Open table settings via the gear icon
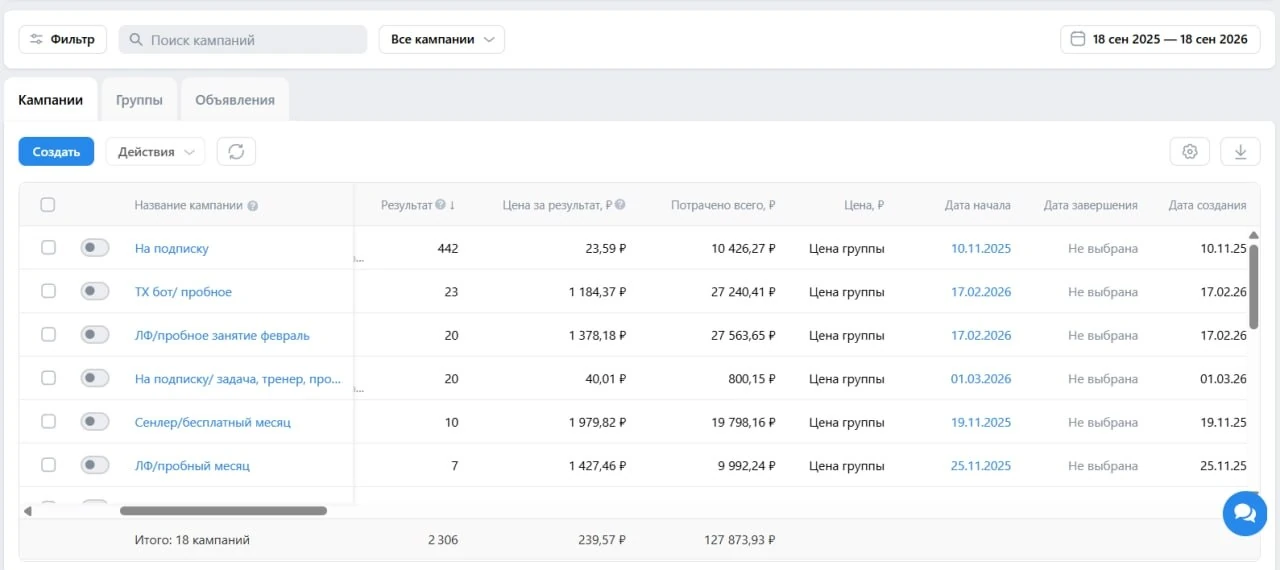 tap(1189, 152)
